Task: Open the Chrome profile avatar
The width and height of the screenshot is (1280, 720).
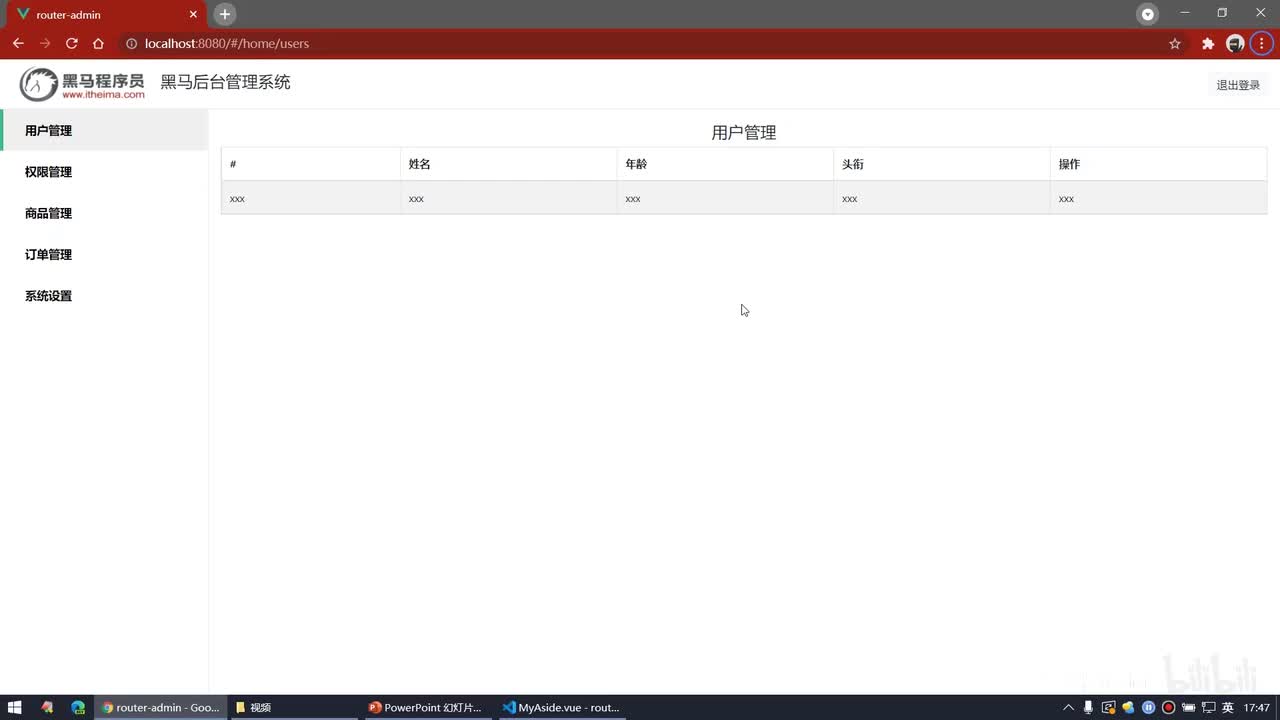Action: pyautogui.click(x=1236, y=43)
